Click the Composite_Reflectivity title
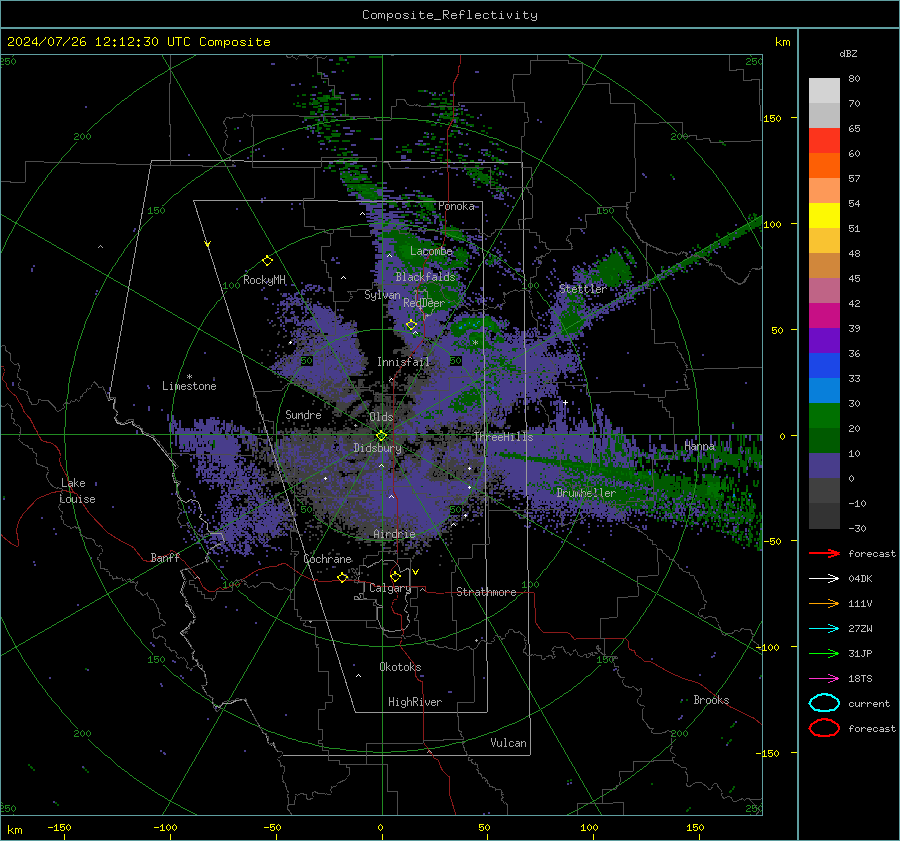Screen dimensions: 900x841 pos(450,15)
